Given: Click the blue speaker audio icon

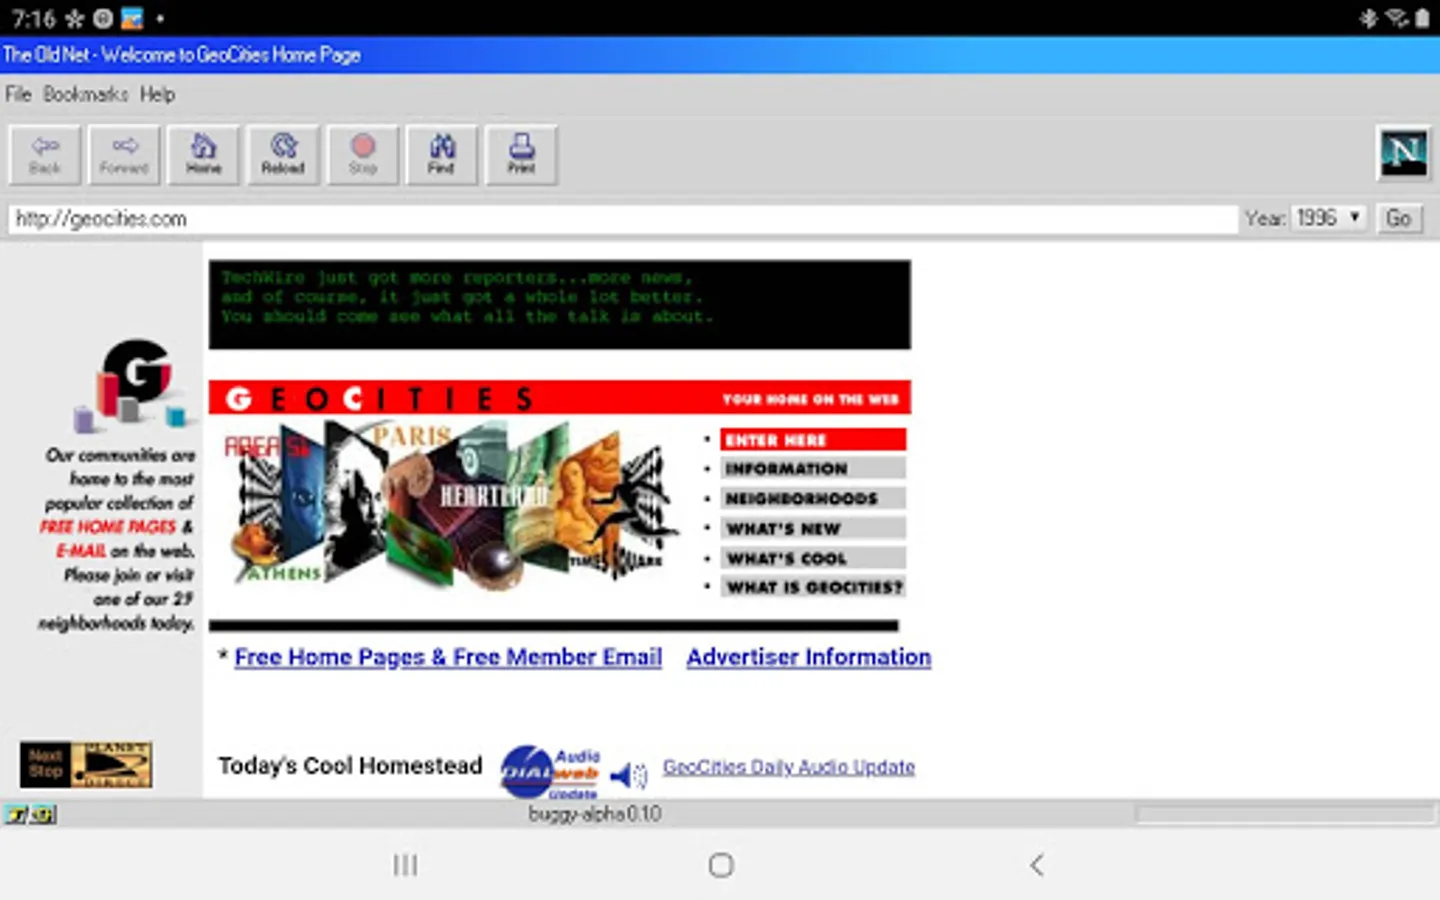Looking at the screenshot, I should tap(629, 774).
